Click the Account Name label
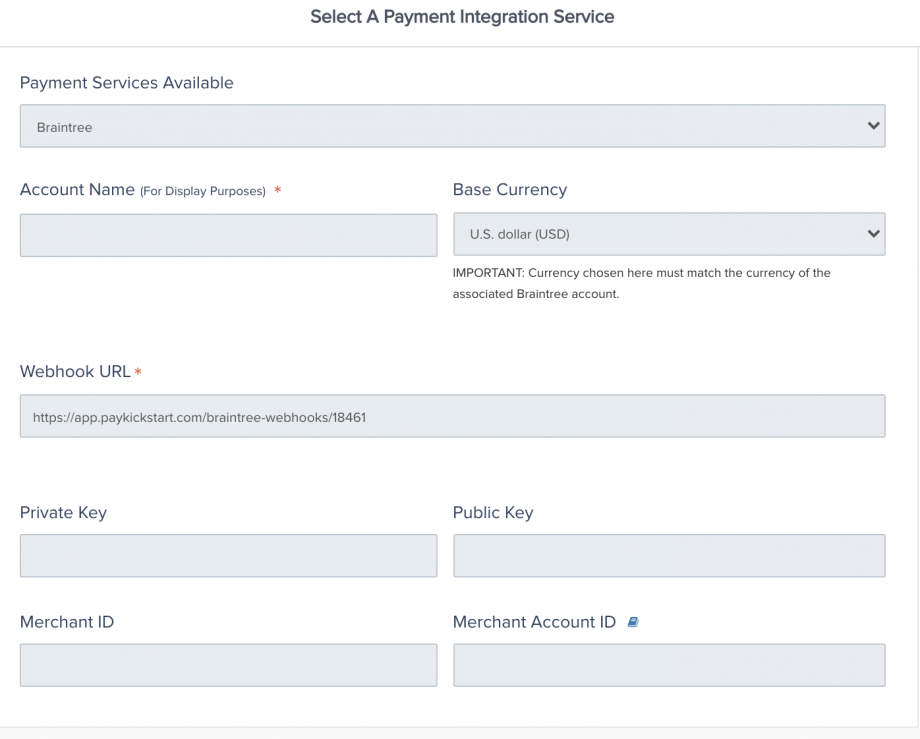 pyautogui.click(x=77, y=190)
